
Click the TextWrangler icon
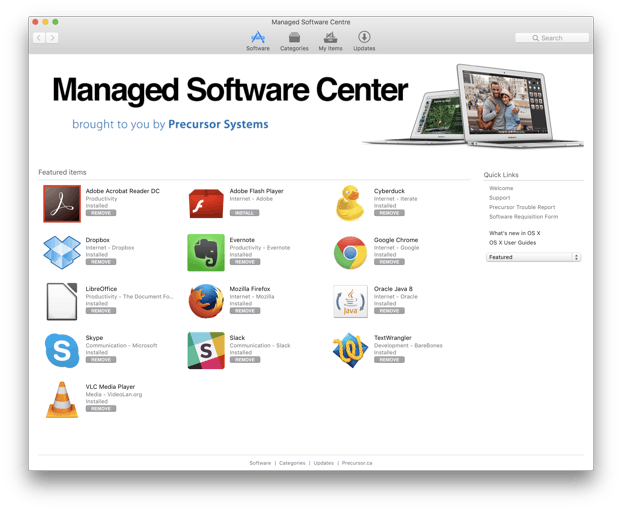(x=350, y=350)
